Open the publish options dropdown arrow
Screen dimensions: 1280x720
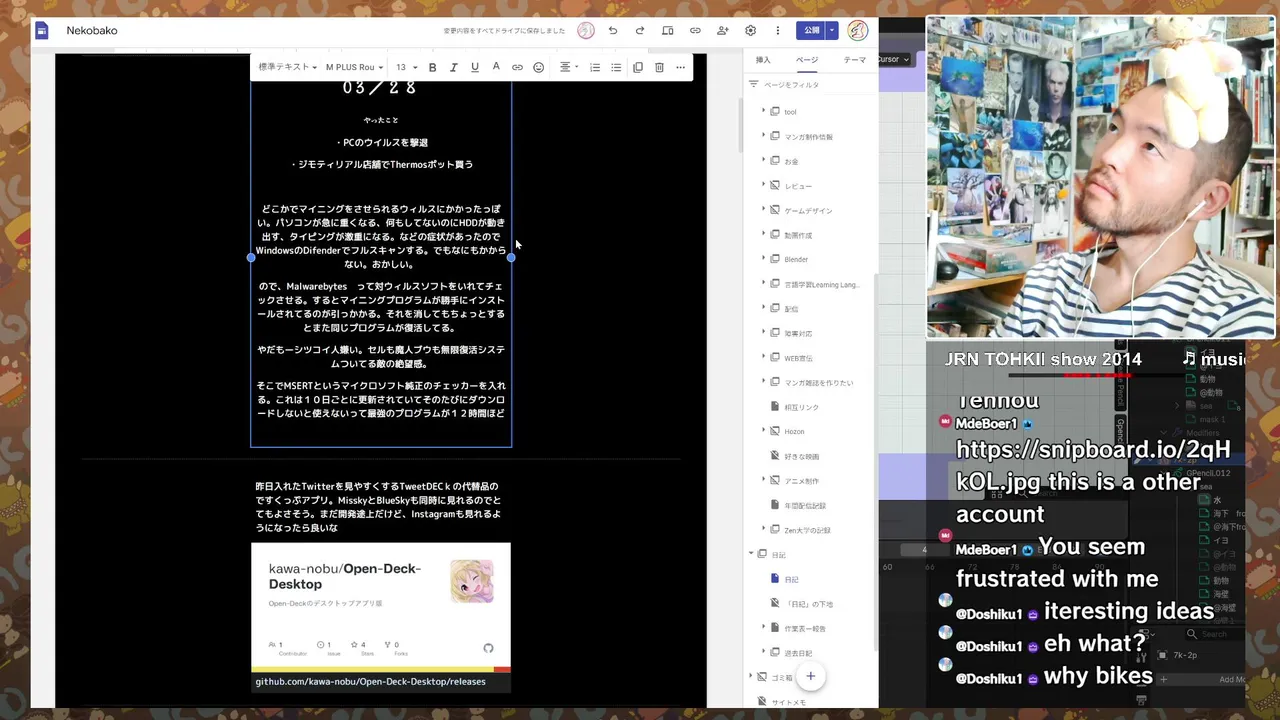(x=831, y=30)
